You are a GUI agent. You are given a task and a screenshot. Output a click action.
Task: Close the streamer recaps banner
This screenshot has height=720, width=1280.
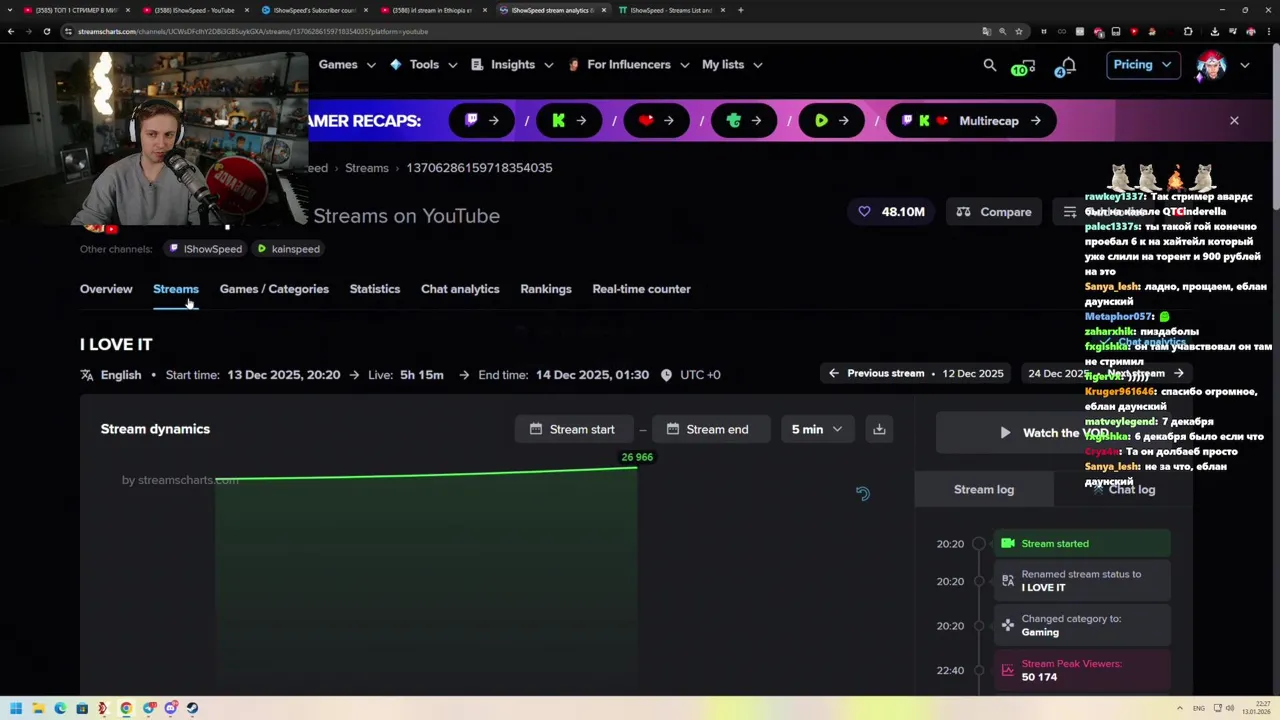(1234, 121)
